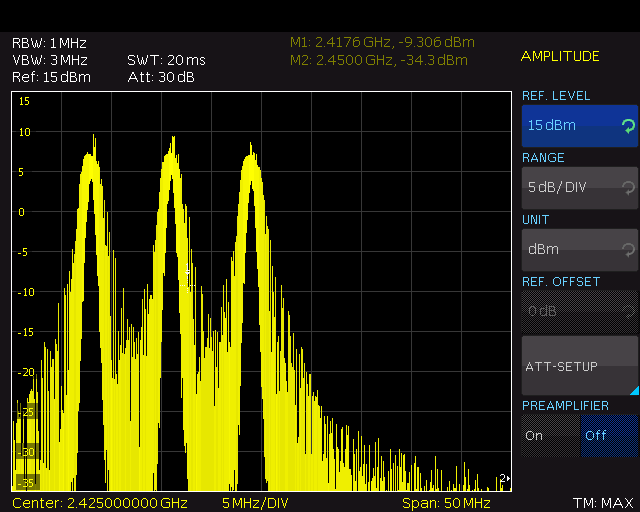Click the Center frequency value
The height and width of the screenshot is (512, 640).
tap(100, 501)
